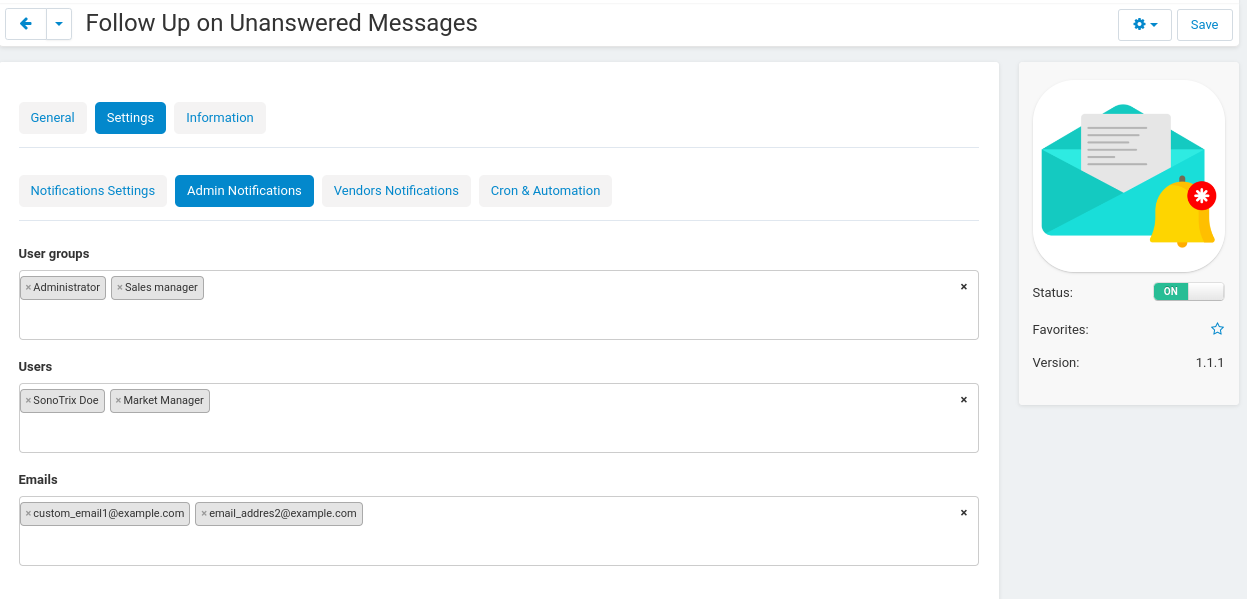Image resolution: width=1247 pixels, height=599 pixels.
Task: Save the add-on settings
Action: (1204, 24)
